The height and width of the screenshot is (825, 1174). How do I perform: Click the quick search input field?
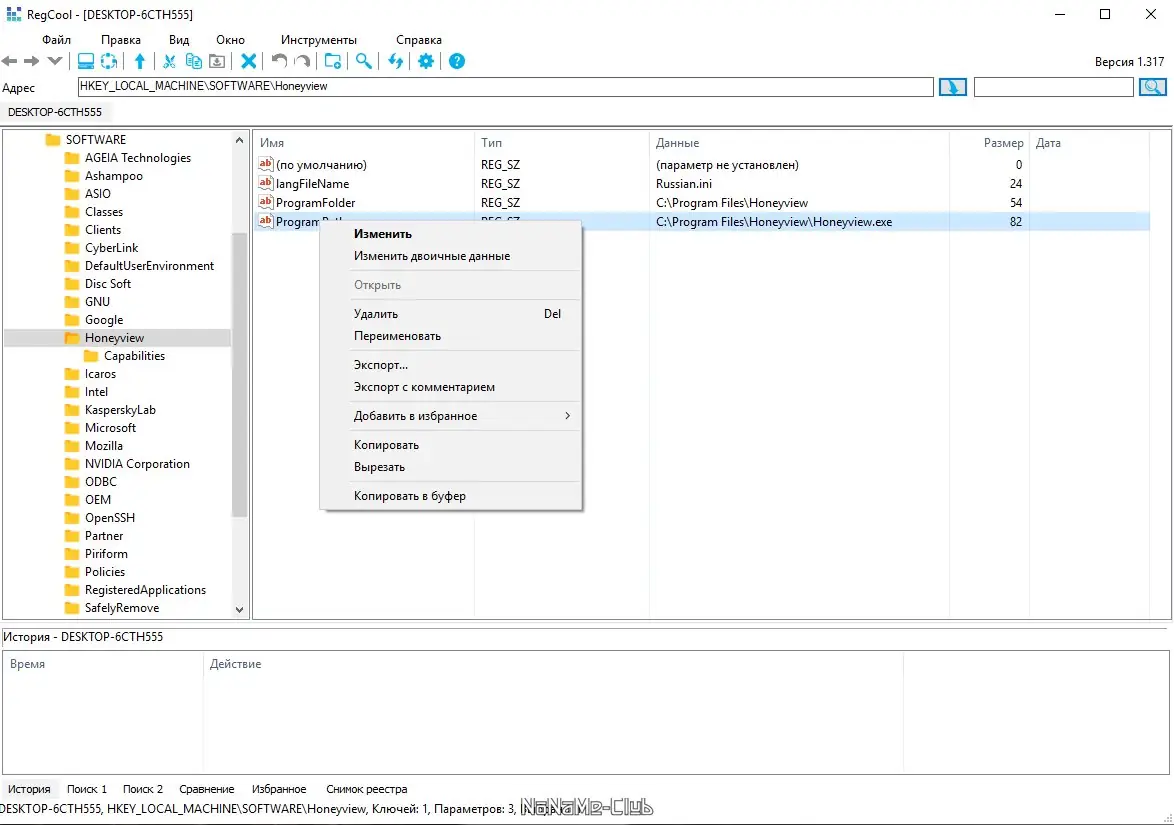[x=1053, y=87]
